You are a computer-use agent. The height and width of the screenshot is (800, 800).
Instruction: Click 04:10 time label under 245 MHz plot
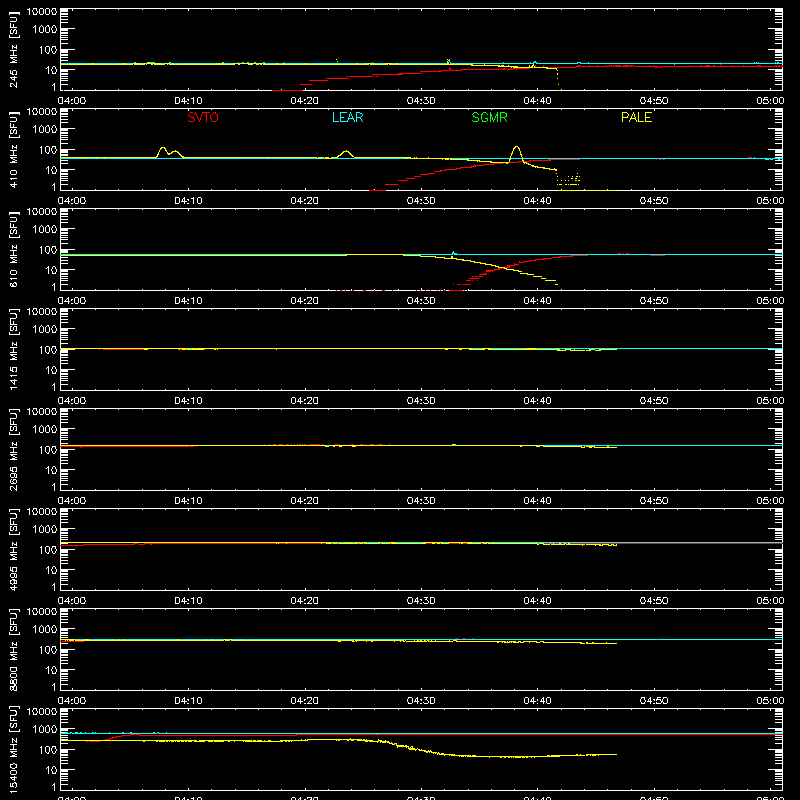pyautogui.click(x=188, y=101)
